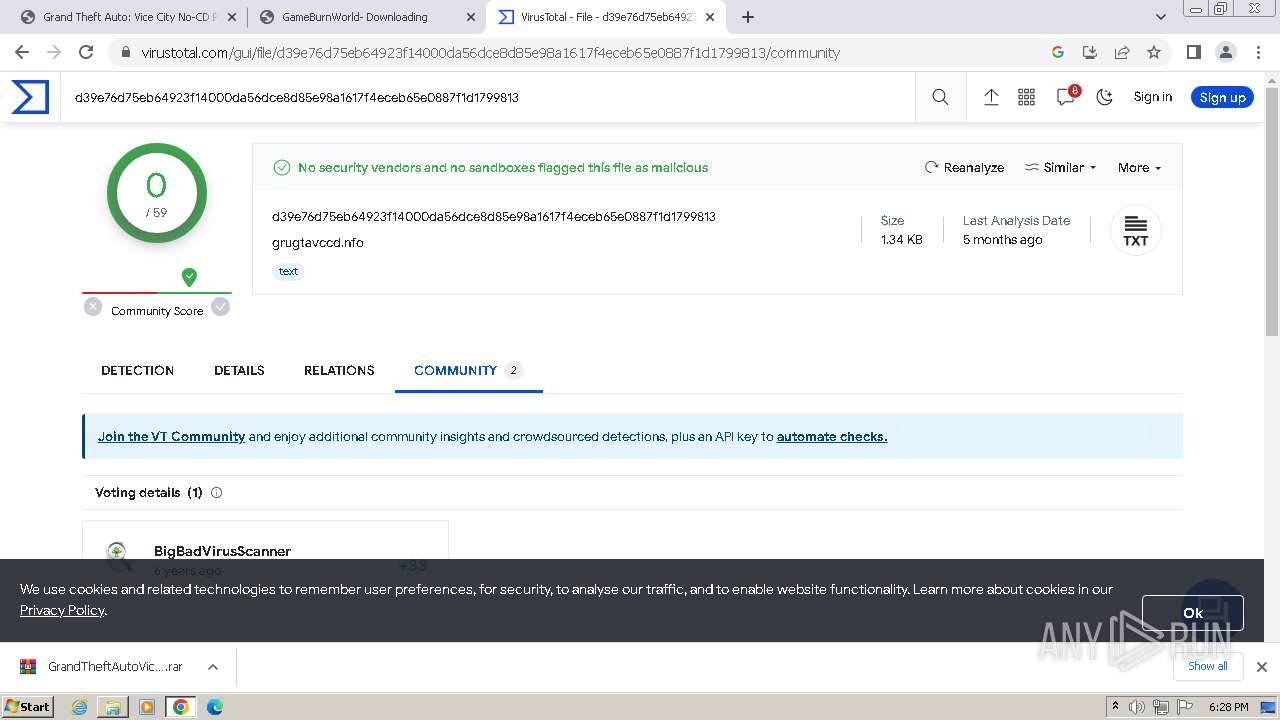
Task: Click the TXT file type icon
Action: click(x=1135, y=230)
